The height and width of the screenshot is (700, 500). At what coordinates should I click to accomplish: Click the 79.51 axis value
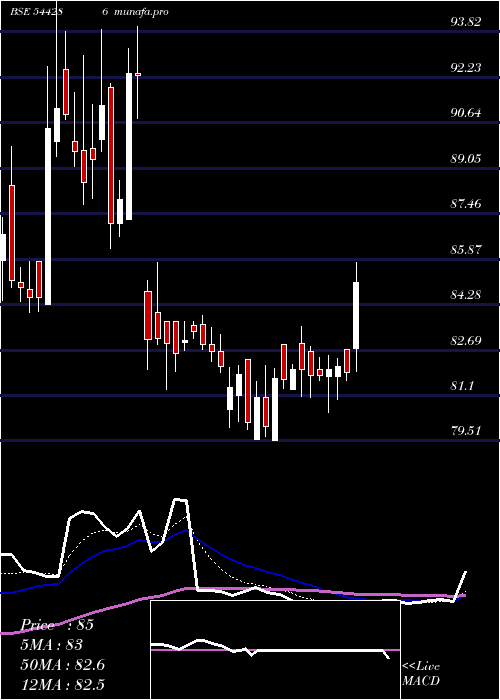click(466, 431)
